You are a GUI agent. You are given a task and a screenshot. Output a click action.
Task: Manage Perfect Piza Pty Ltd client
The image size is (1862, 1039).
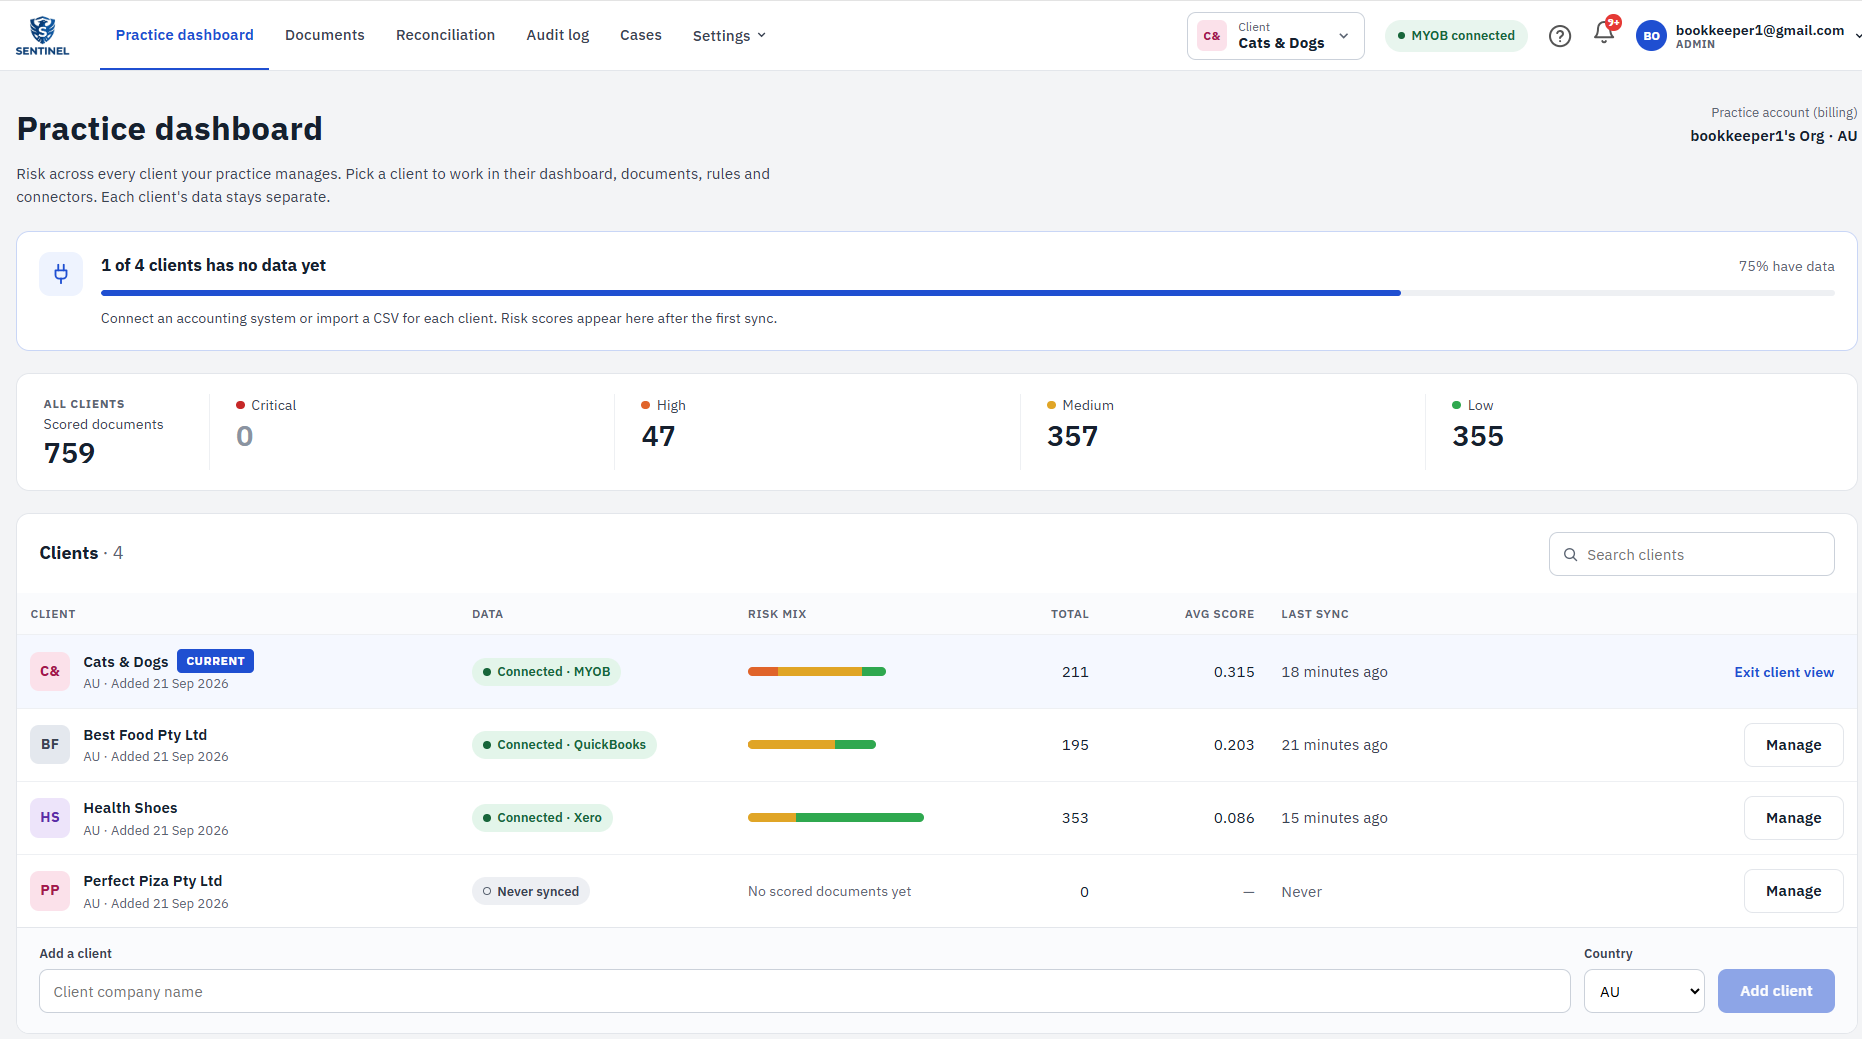tap(1793, 891)
